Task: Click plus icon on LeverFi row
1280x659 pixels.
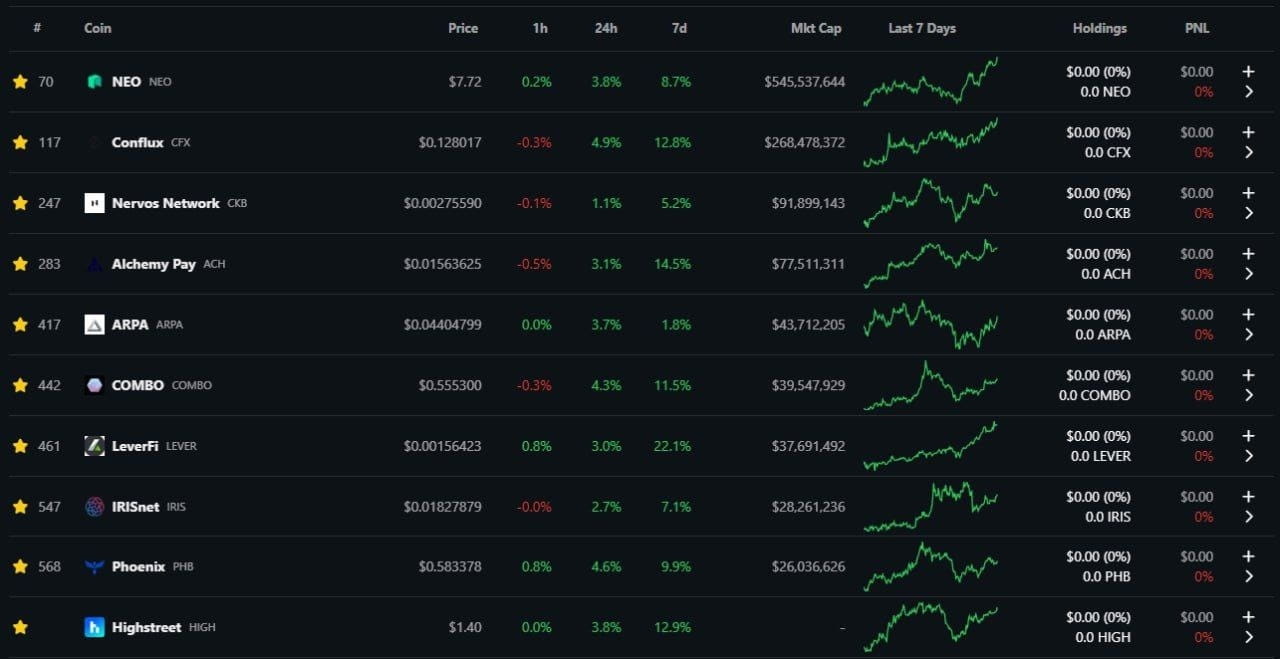Action: coord(1248,436)
